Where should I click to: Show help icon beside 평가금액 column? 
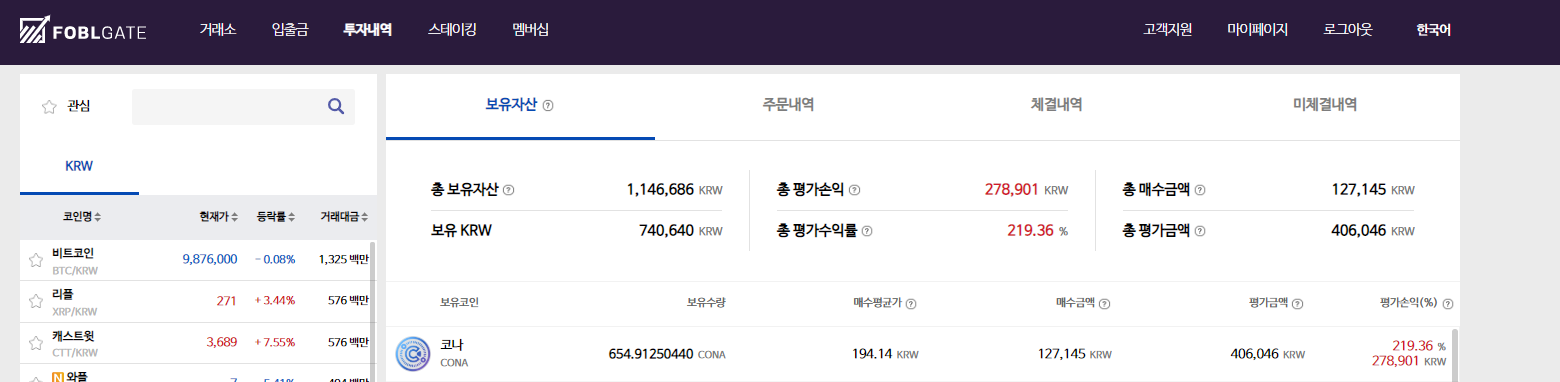[1298, 304]
